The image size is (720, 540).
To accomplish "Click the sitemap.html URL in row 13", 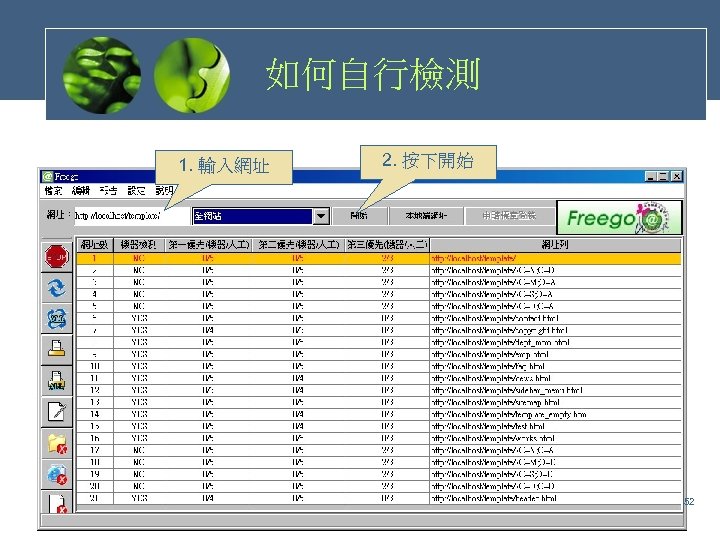I will (x=495, y=402).
